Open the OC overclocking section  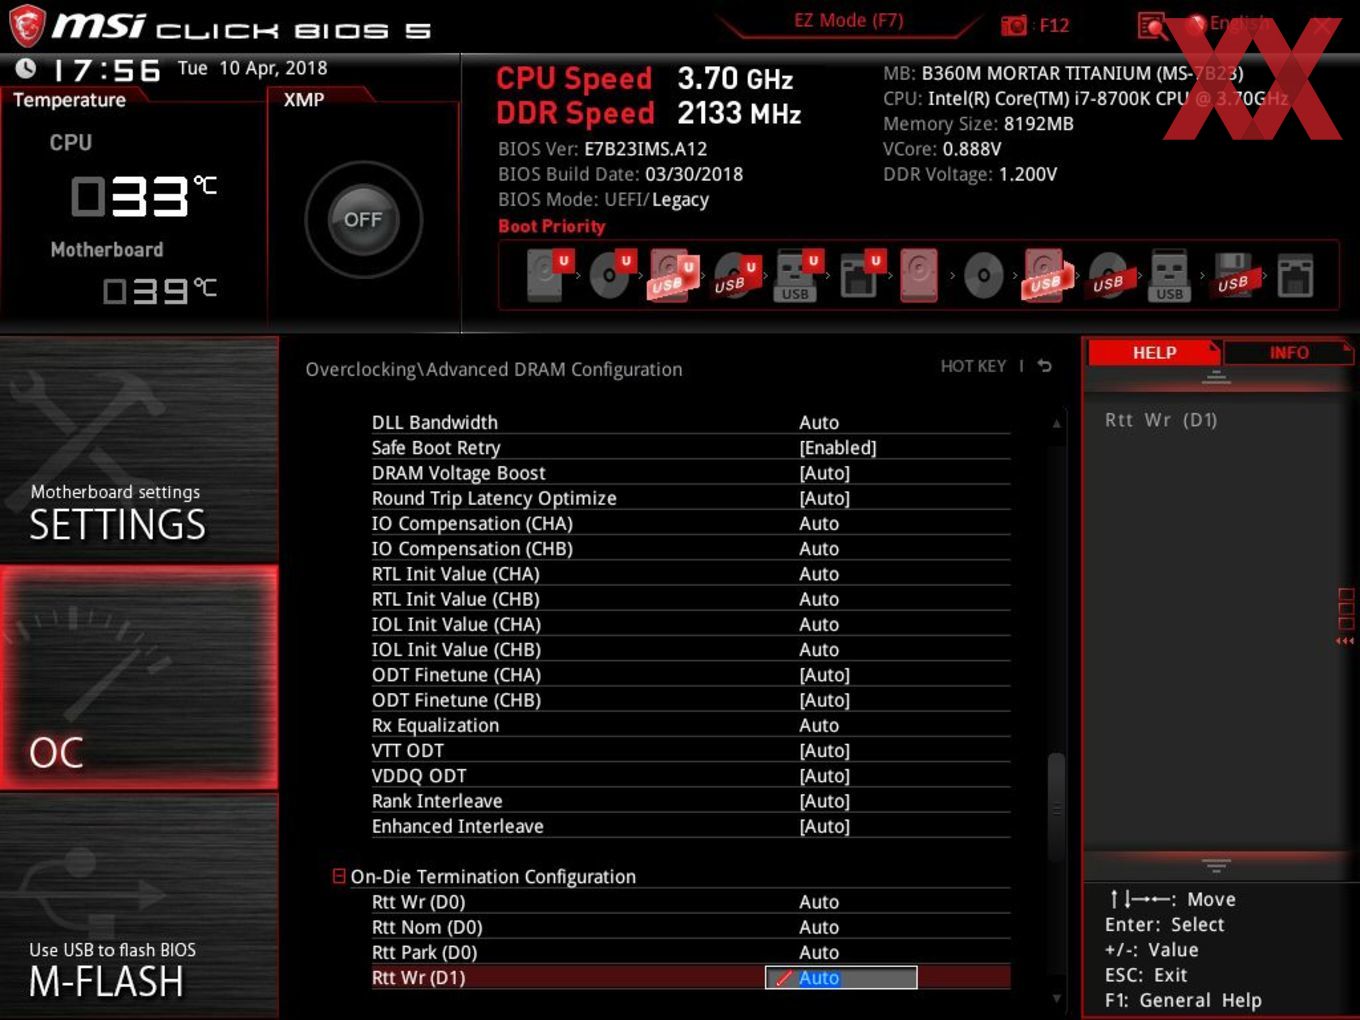[139, 677]
